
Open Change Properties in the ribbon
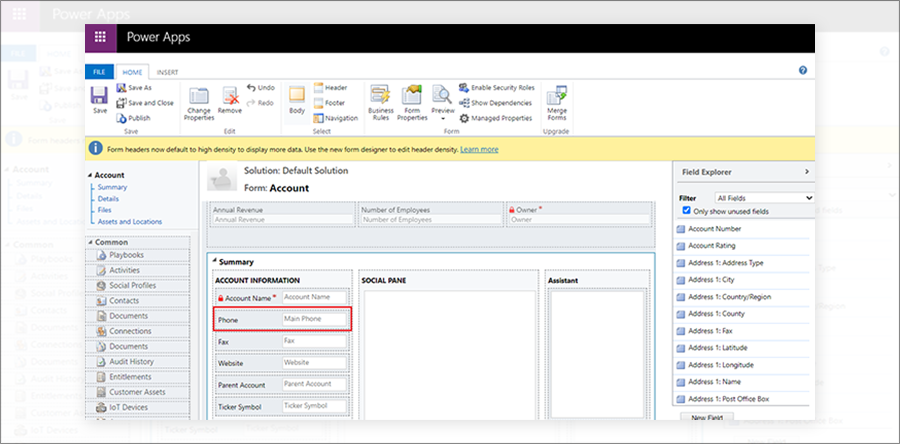coord(199,96)
